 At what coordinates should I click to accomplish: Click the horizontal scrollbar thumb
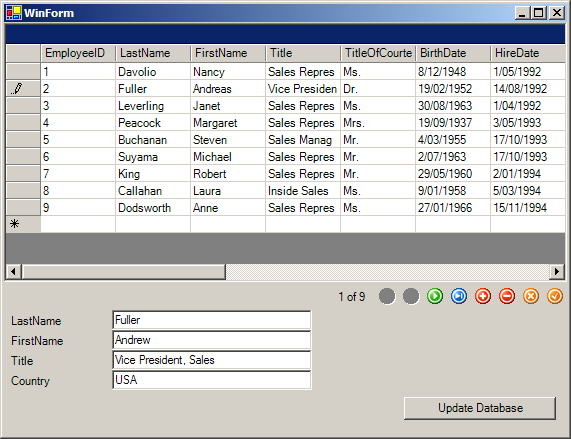click(123, 272)
